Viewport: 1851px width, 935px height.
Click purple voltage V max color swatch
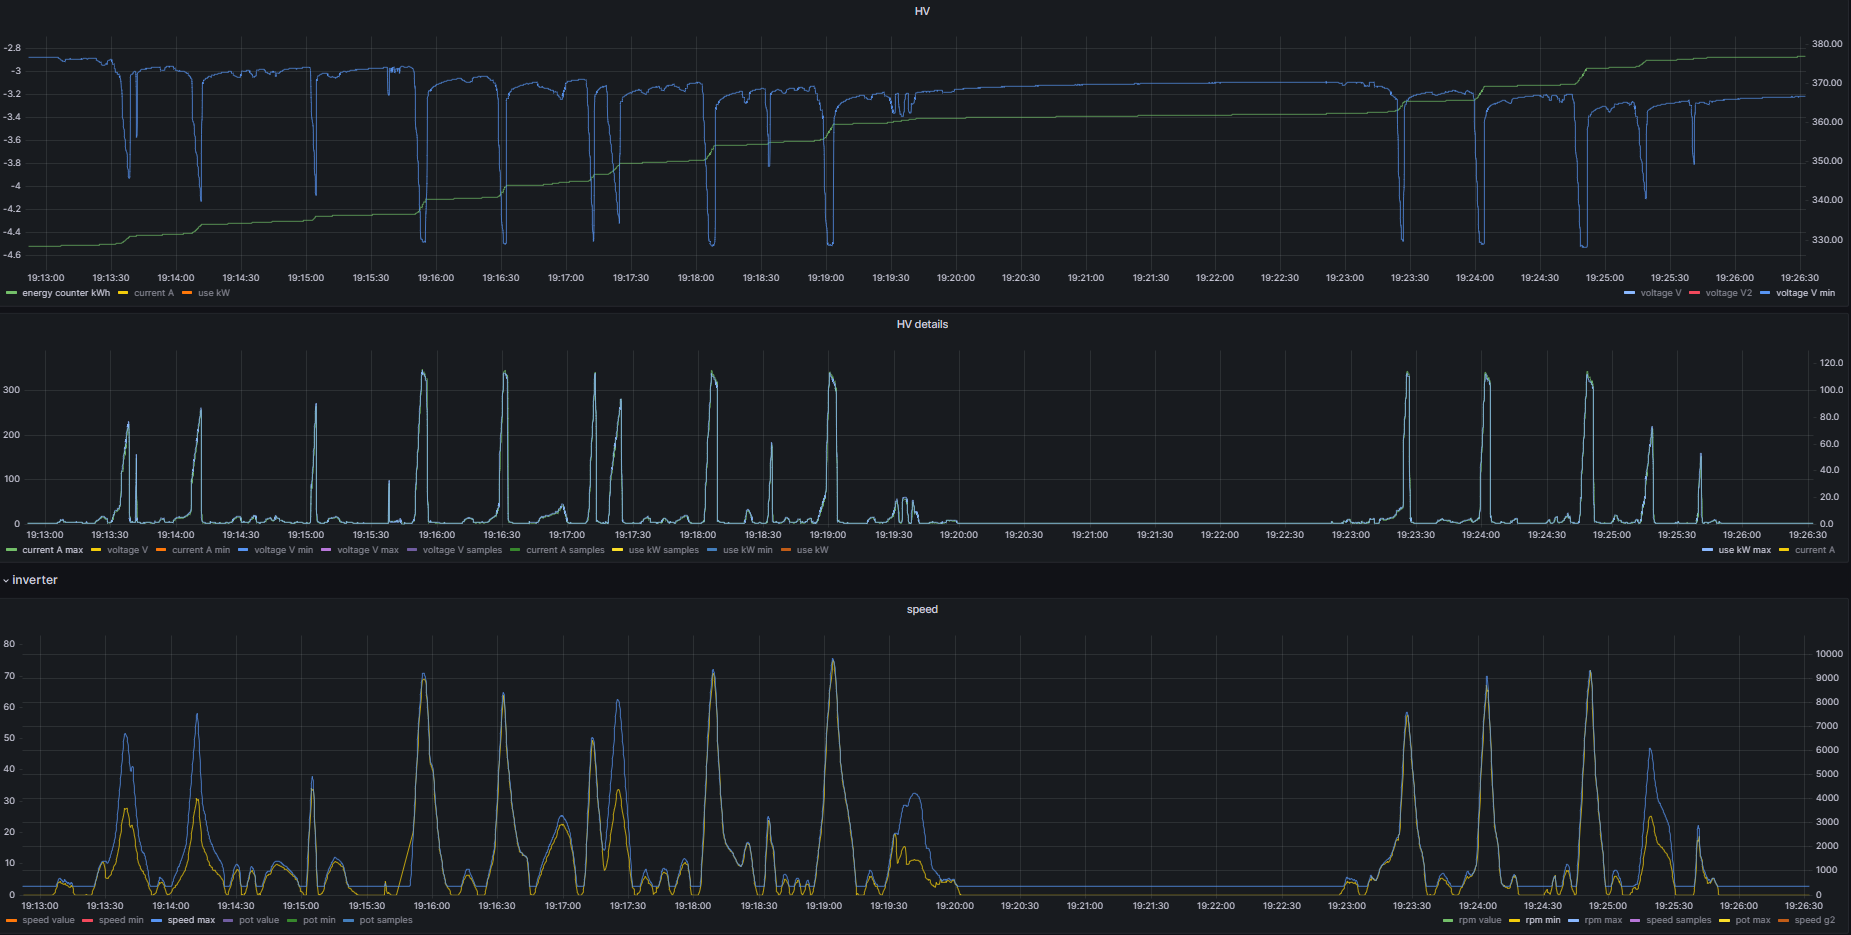pos(326,551)
